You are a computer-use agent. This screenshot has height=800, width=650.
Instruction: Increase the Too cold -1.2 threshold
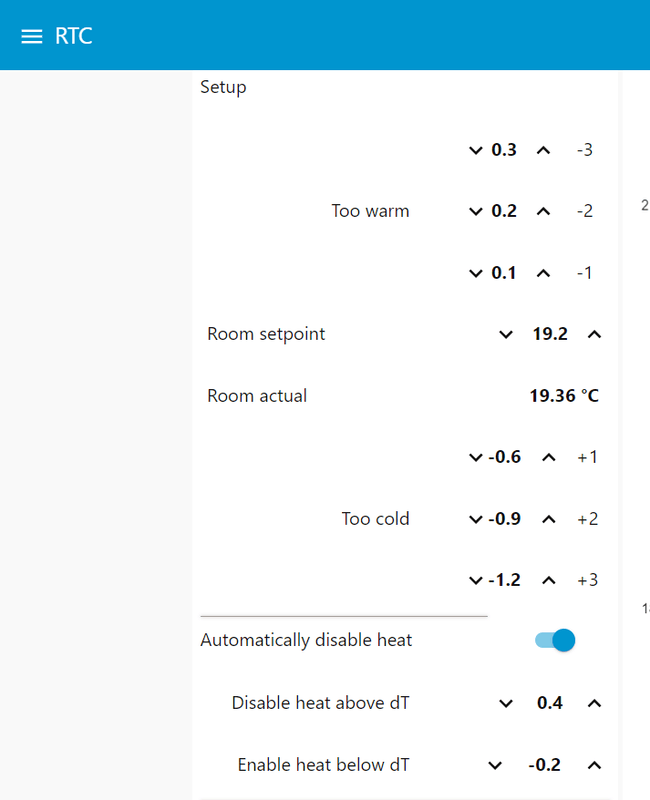[x=548, y=579]
